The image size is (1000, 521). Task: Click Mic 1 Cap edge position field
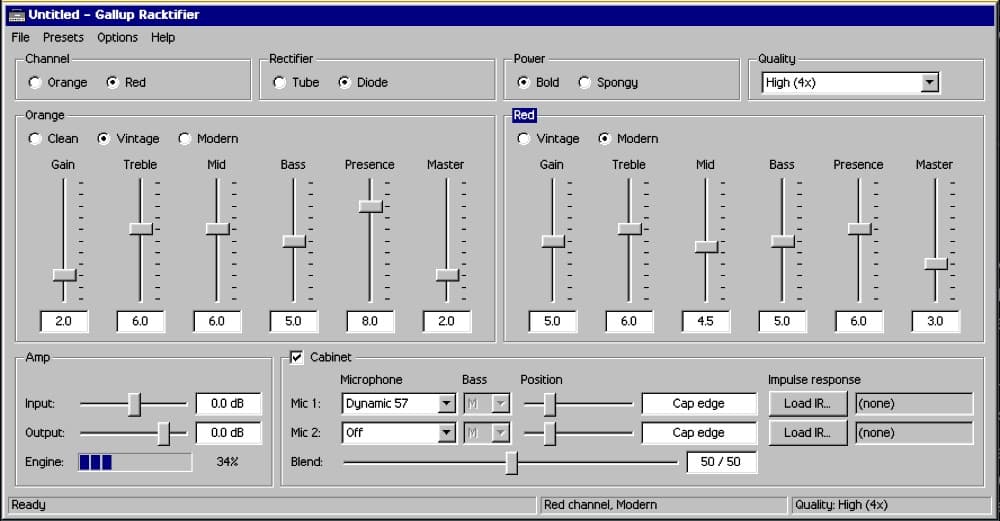click(699, 404)
